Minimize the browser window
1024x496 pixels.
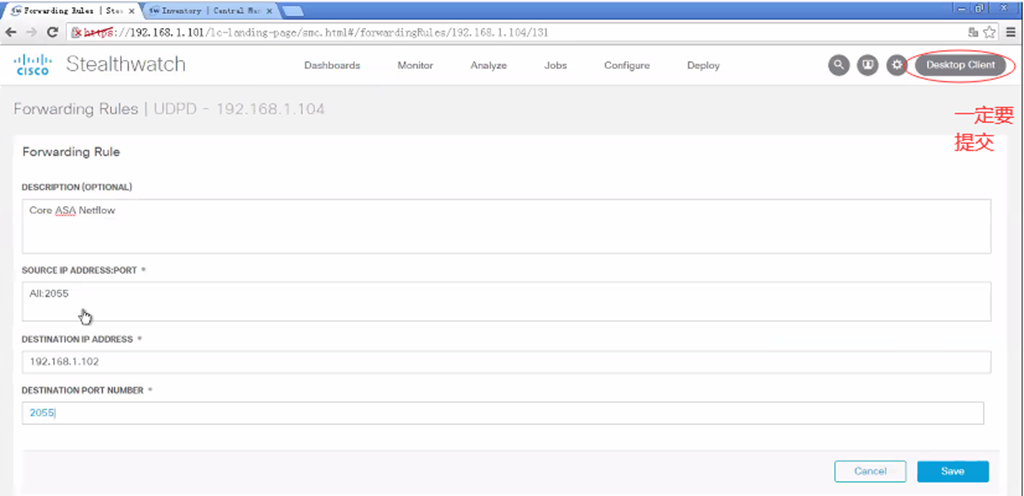point(963,8)
